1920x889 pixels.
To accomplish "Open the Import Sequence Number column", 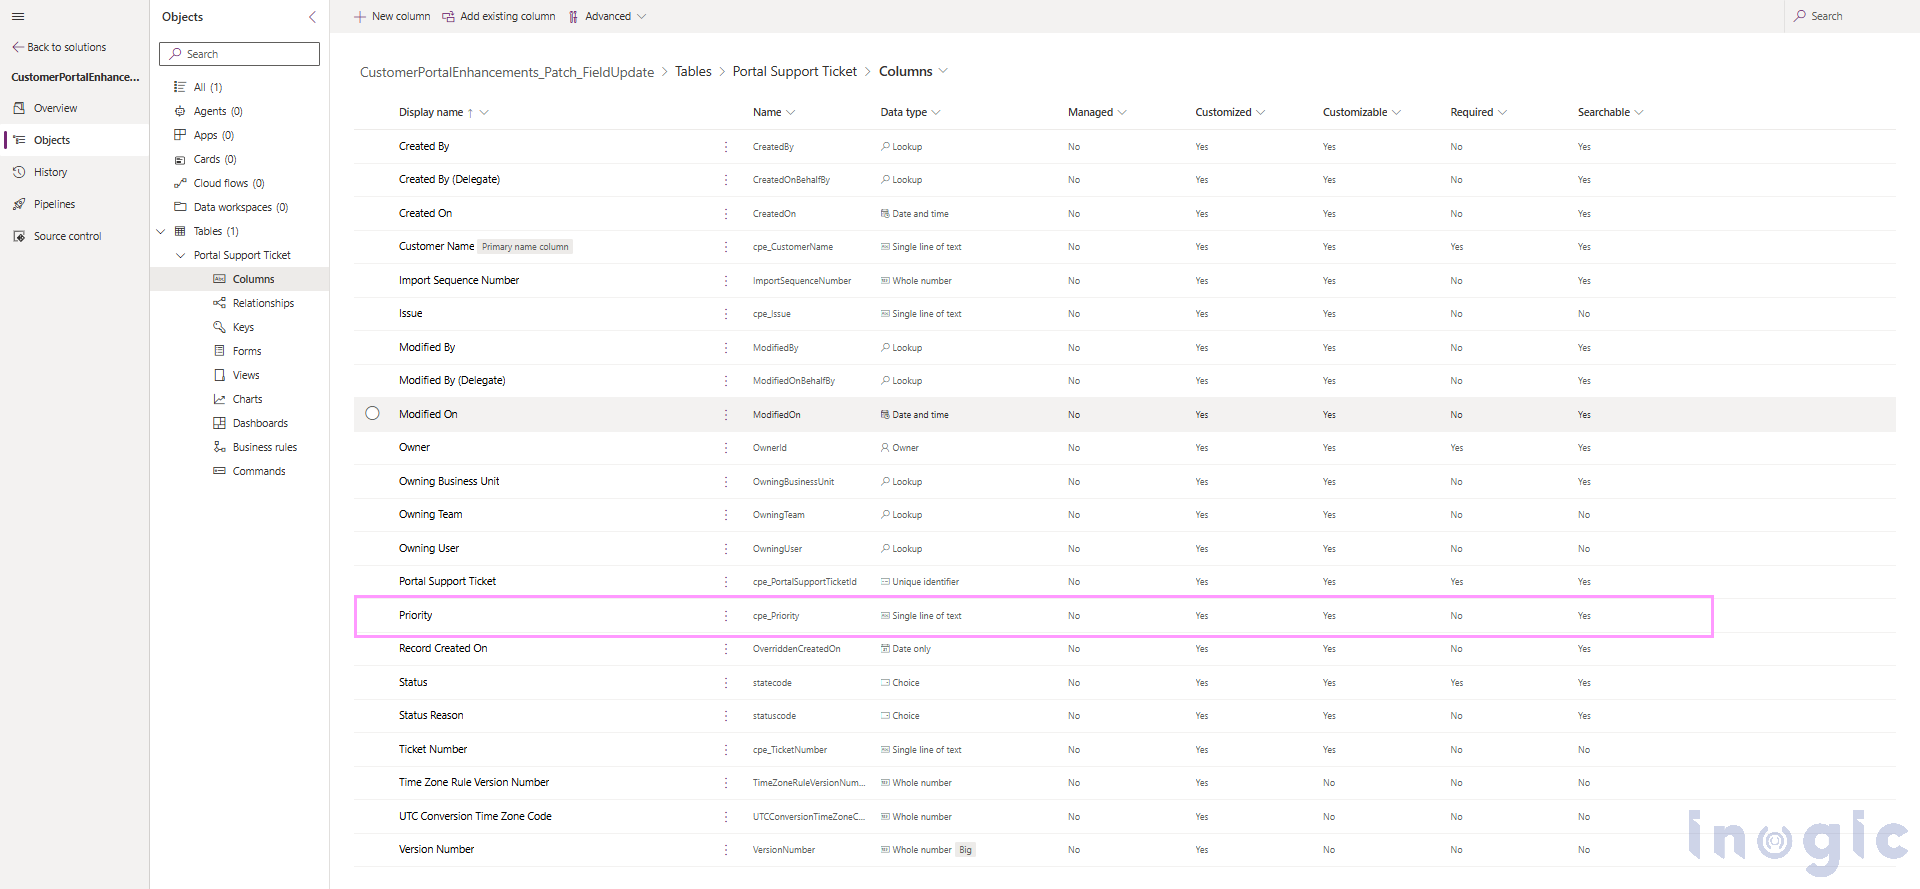I will pyautogui.click(x=459, y=280).
